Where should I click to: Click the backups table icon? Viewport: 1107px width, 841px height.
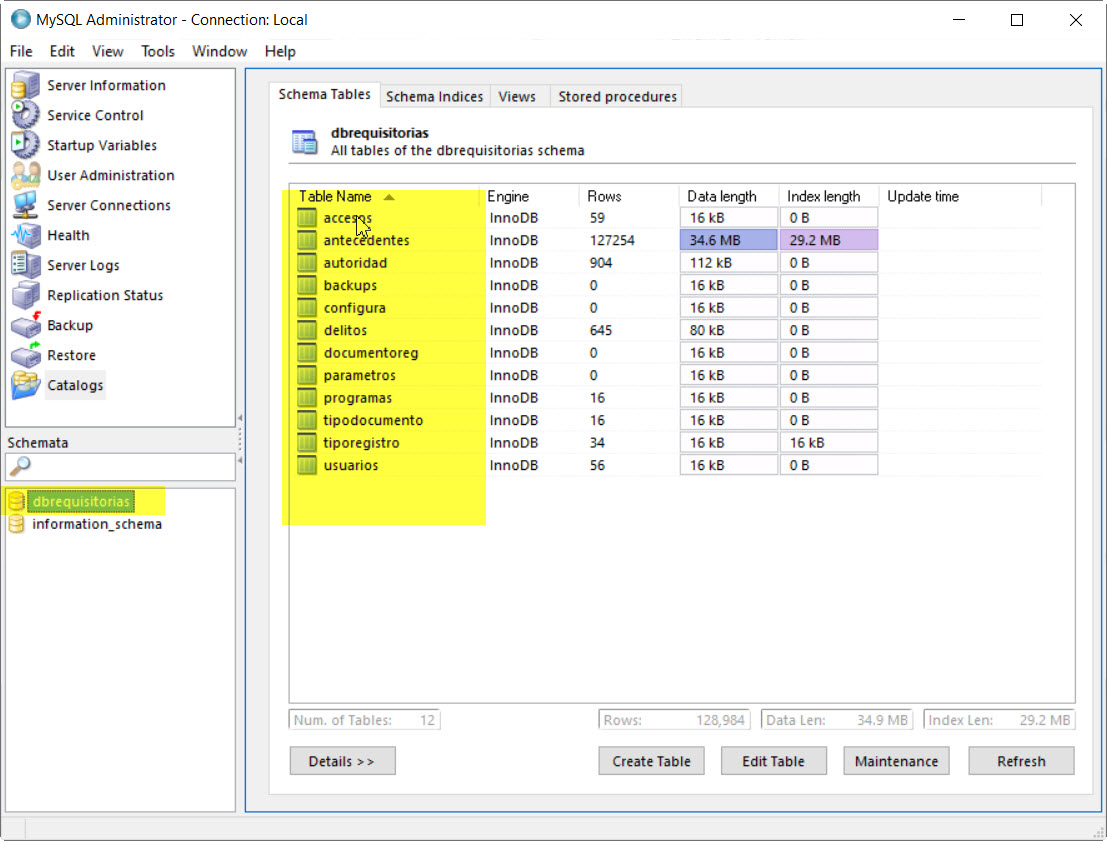[306, 285]
